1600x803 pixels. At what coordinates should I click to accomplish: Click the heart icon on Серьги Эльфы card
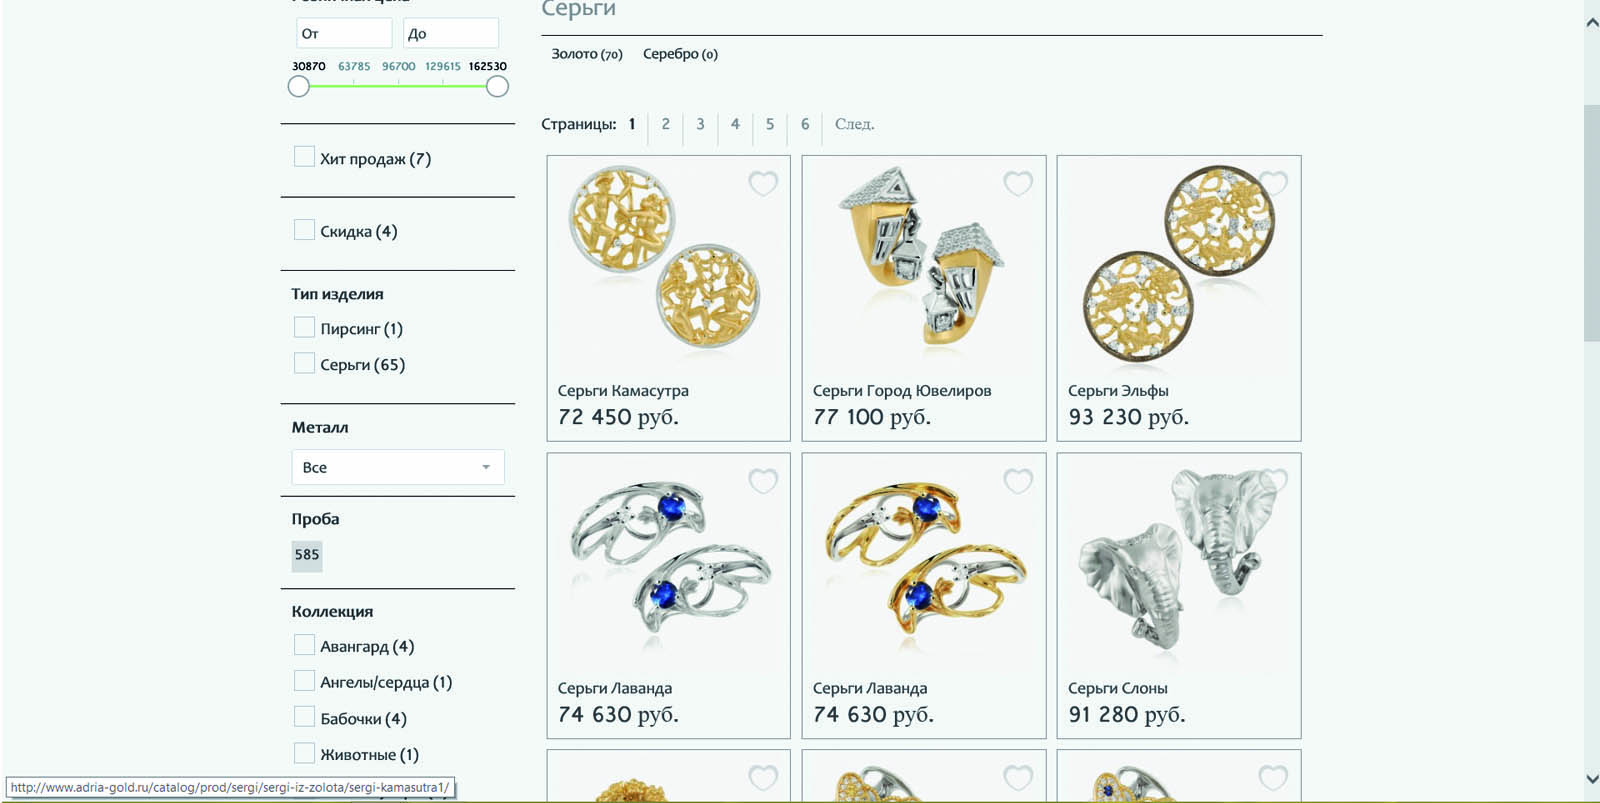(x=1273, y=183)
